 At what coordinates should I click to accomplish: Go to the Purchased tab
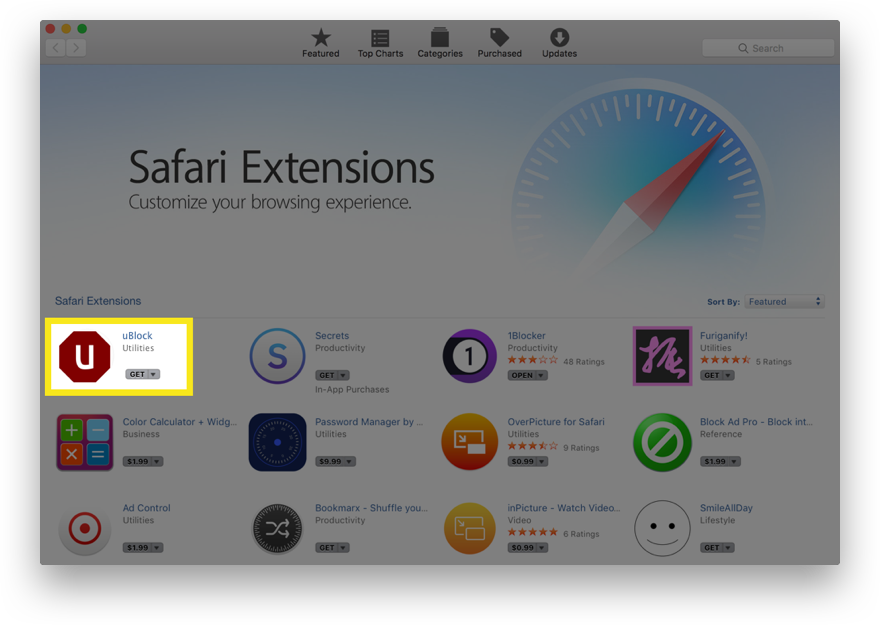[x=499, y=43]
